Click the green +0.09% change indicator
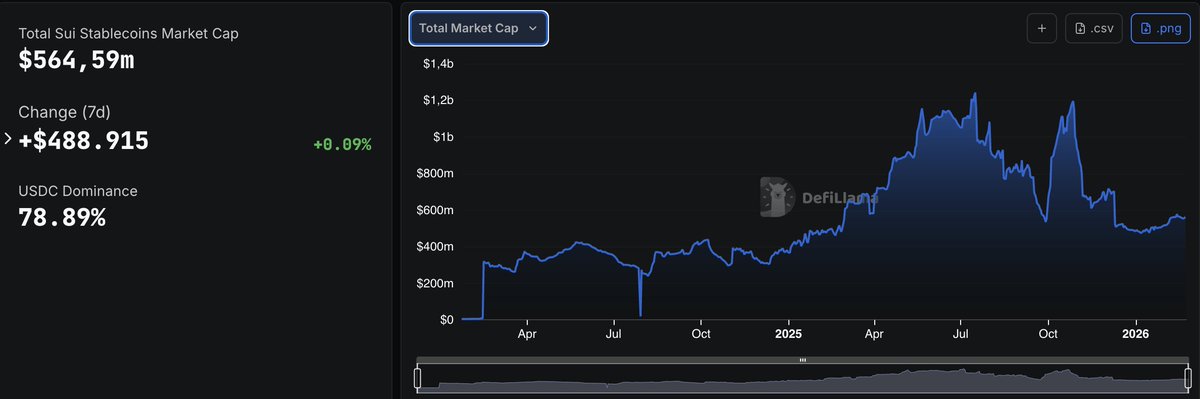The image size is (1200, 399). 342,145
